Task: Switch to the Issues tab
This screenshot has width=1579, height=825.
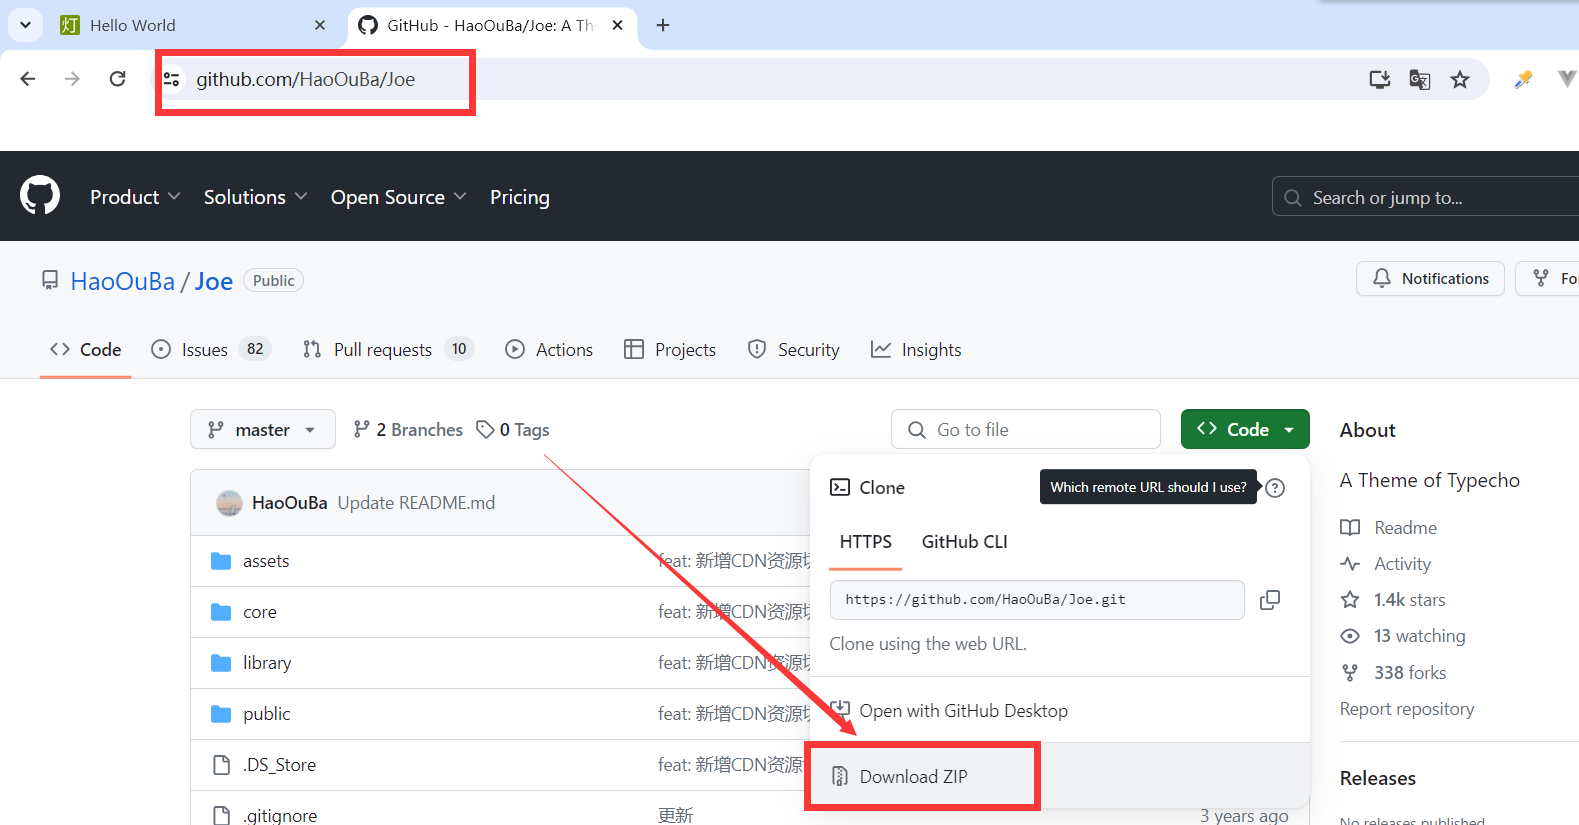Action: (210, 350)
